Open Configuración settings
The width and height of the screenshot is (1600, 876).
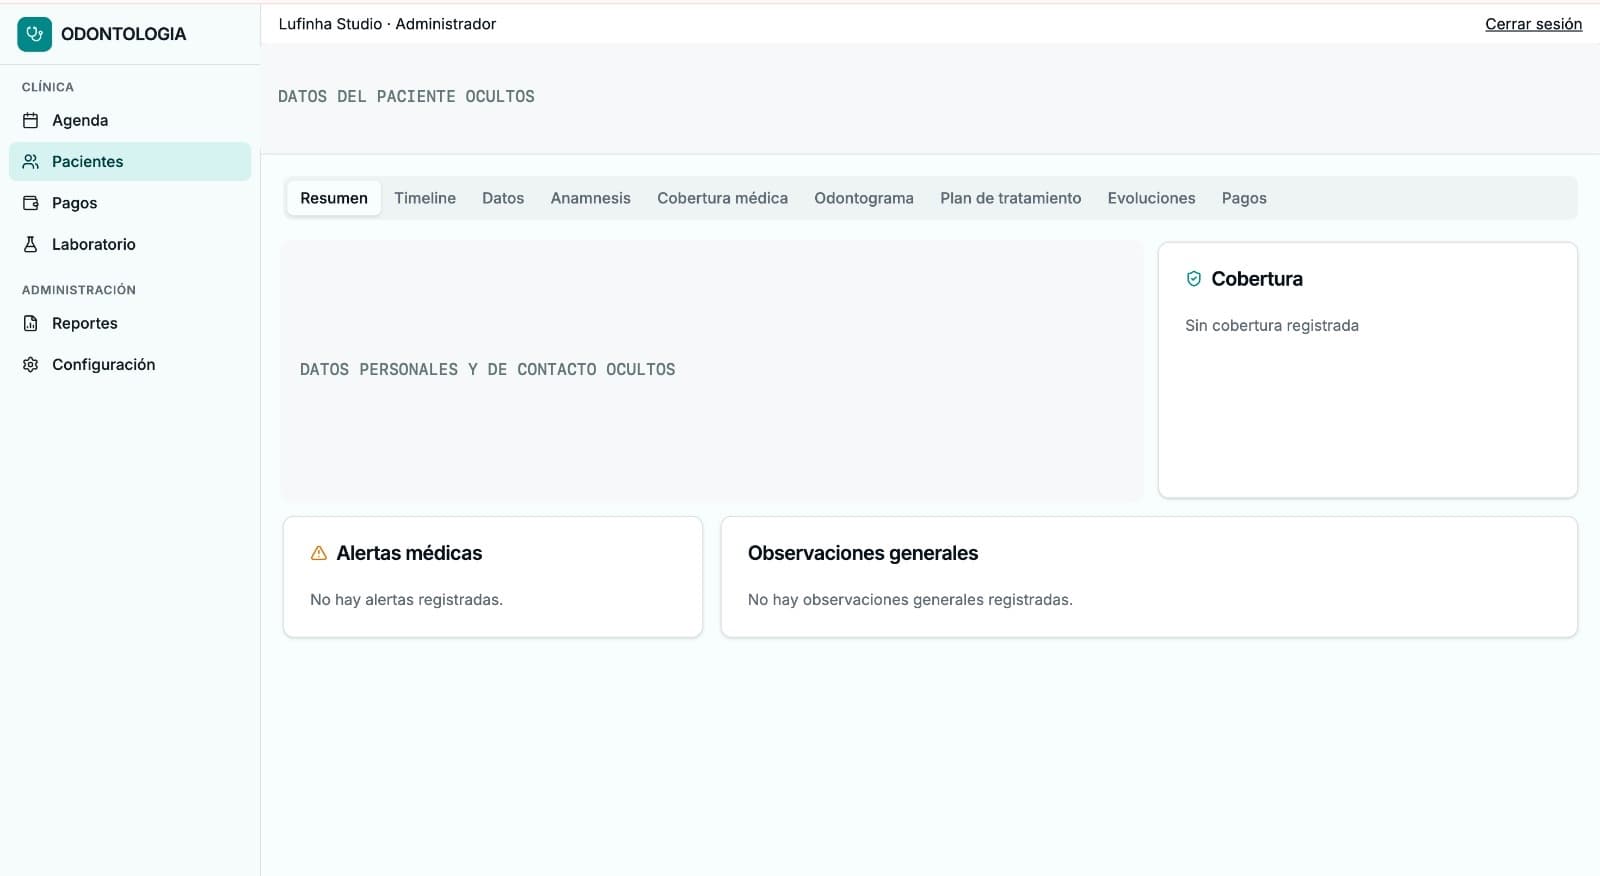pyautogui.click(x=130, y=365)
